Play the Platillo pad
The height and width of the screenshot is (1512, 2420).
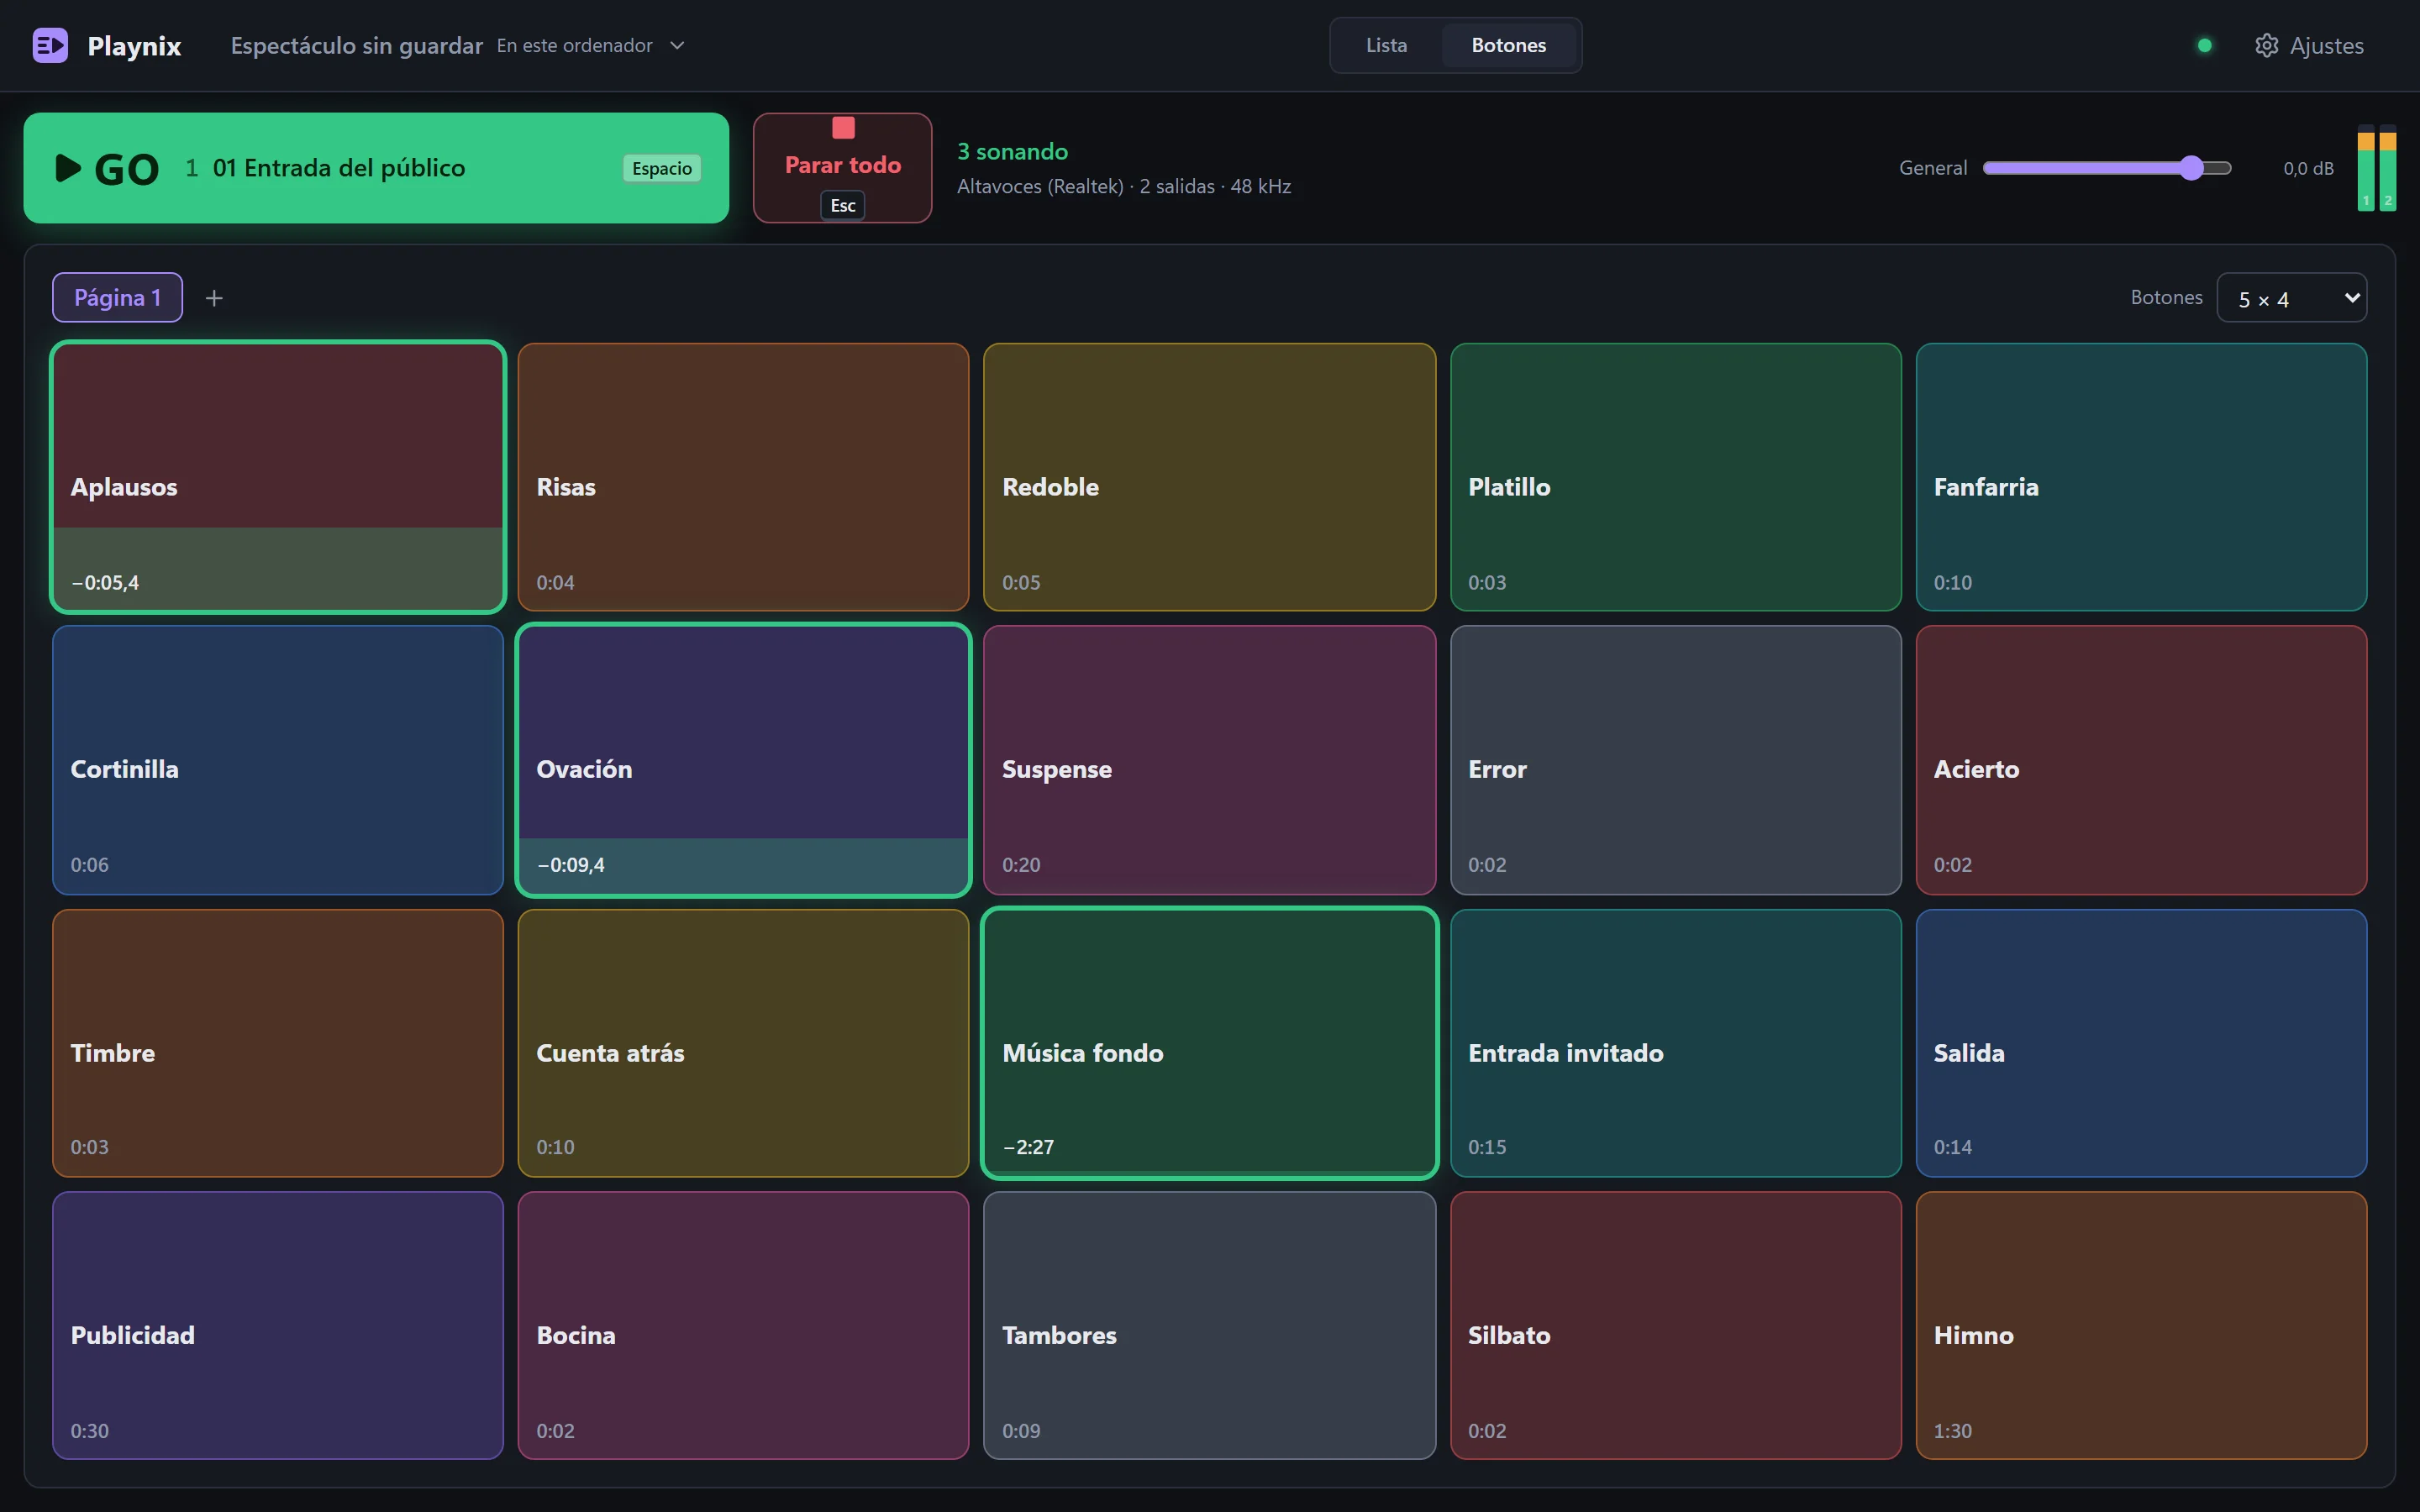click(x=1675, y=477)
